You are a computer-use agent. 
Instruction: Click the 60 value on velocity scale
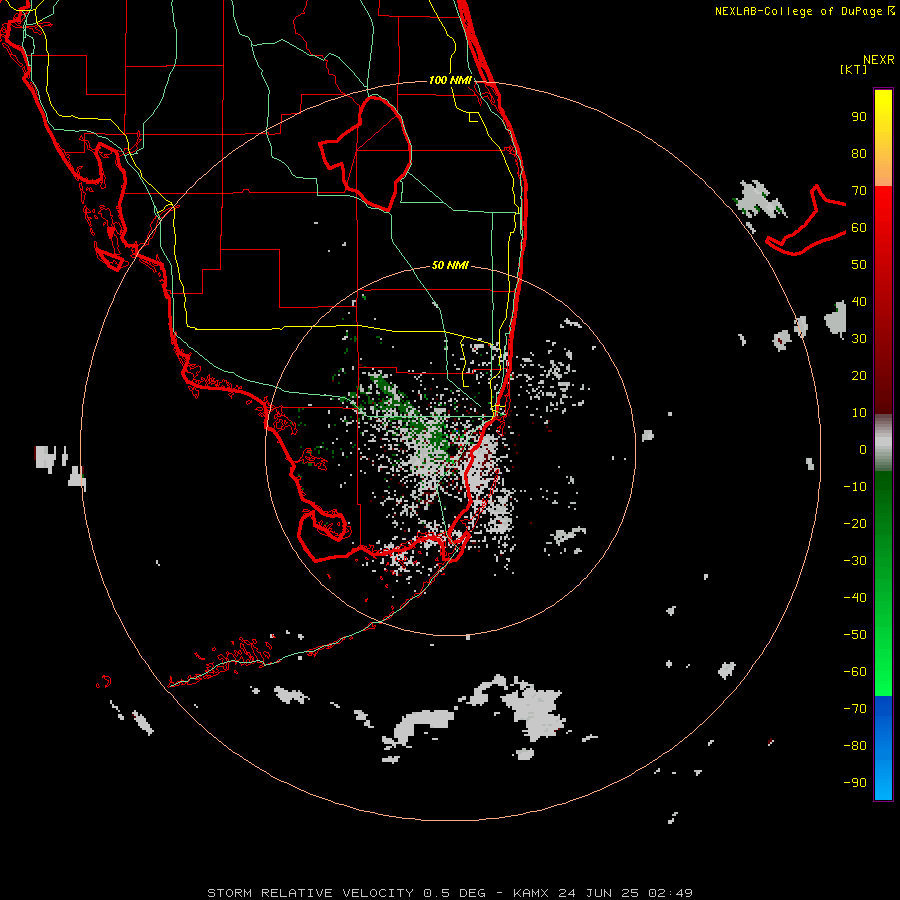pos(859,228)
